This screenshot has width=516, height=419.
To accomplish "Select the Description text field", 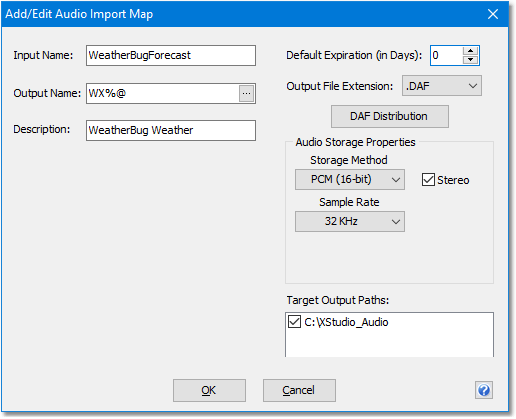I will point(171,130).
